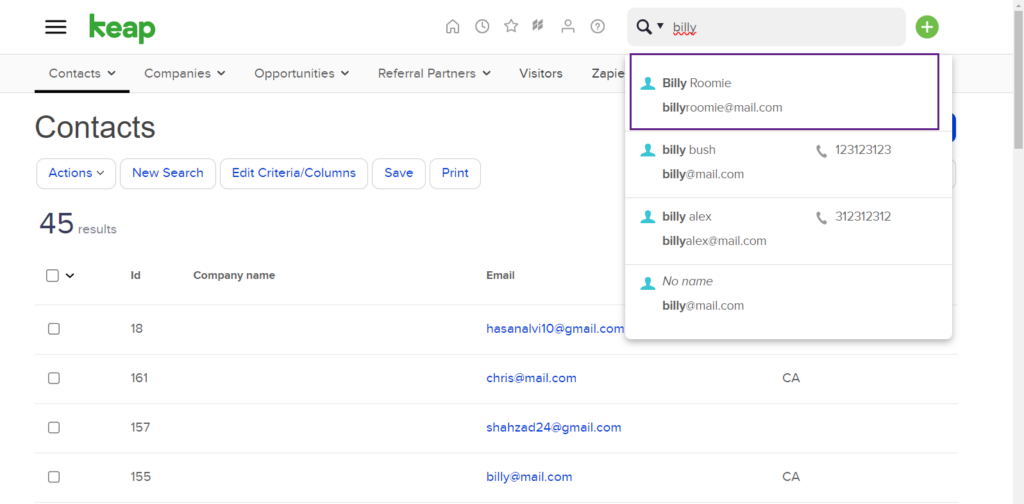Expand the search type dropdown arrow
This screenshot has height=504, width=1024.
click(x=660, y=26)
